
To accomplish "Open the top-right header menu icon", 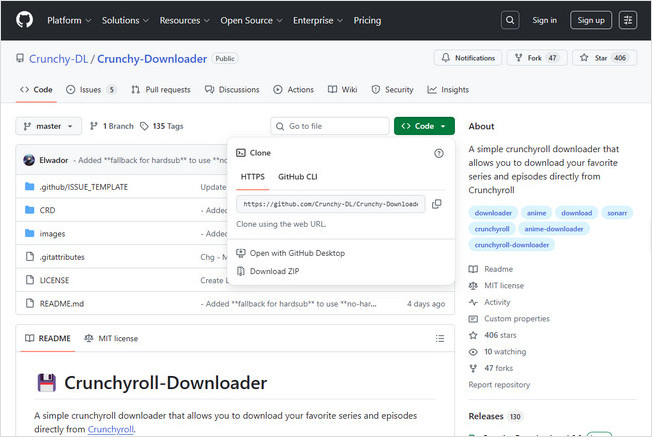I will tap(628, 20).
